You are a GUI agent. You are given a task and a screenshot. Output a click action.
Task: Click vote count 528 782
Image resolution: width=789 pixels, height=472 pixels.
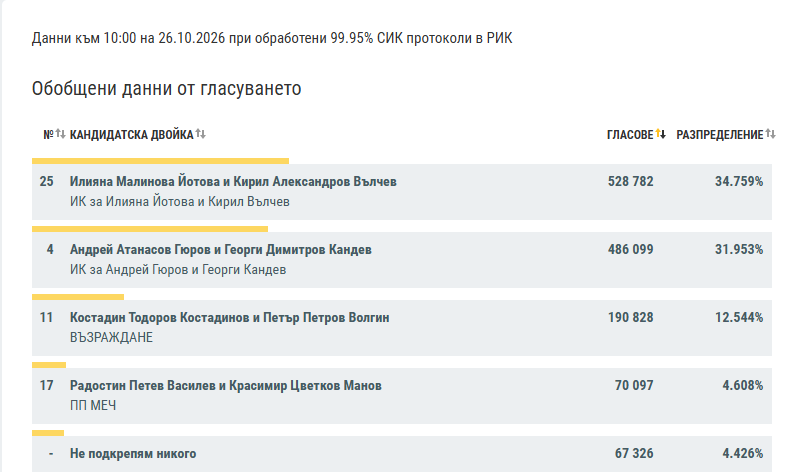coord(630,181)
